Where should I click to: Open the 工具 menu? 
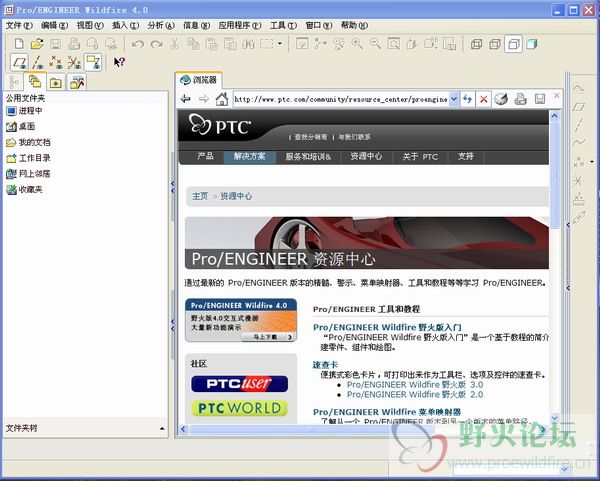click(x=283, y=25)
